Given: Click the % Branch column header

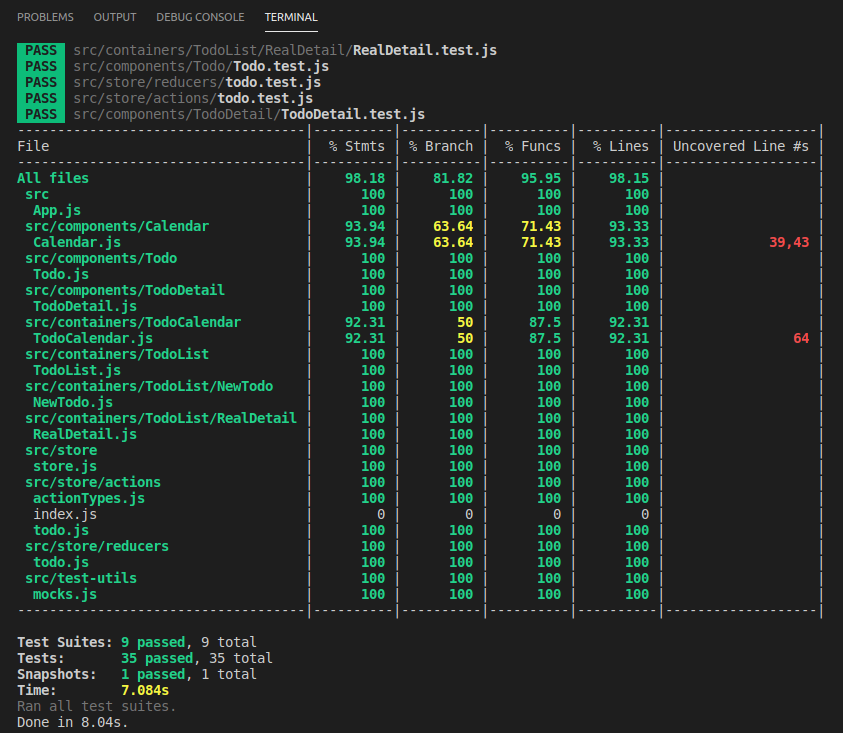Looking at the screenshot, I should click(441, 146).
